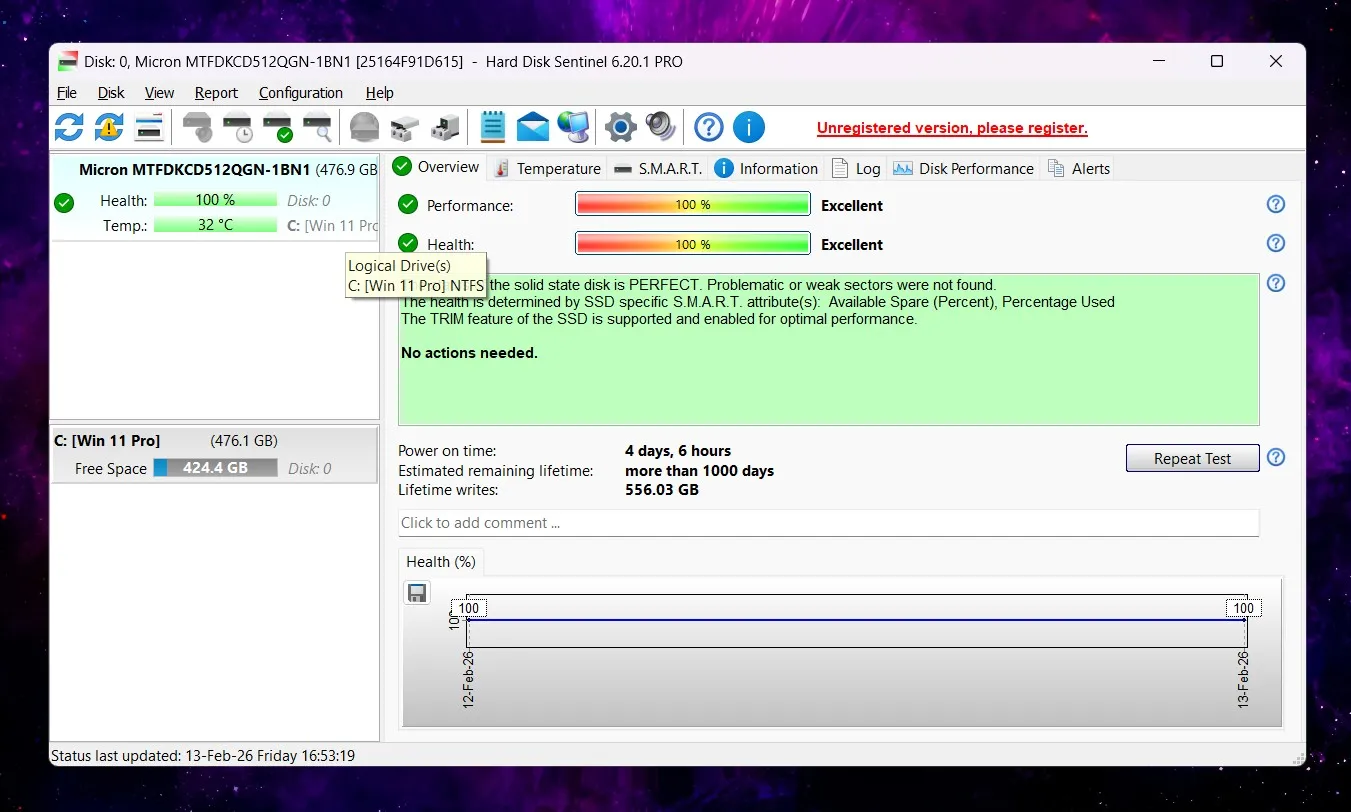Click the blue question mark help toolbar icon

(709, 127)
